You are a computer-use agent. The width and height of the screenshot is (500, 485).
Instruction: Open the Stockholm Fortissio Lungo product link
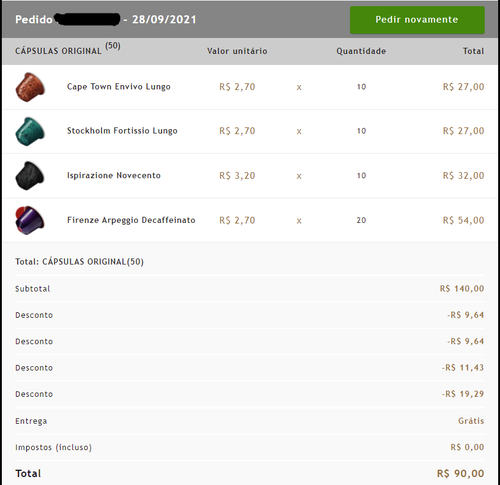click(122, 131)
